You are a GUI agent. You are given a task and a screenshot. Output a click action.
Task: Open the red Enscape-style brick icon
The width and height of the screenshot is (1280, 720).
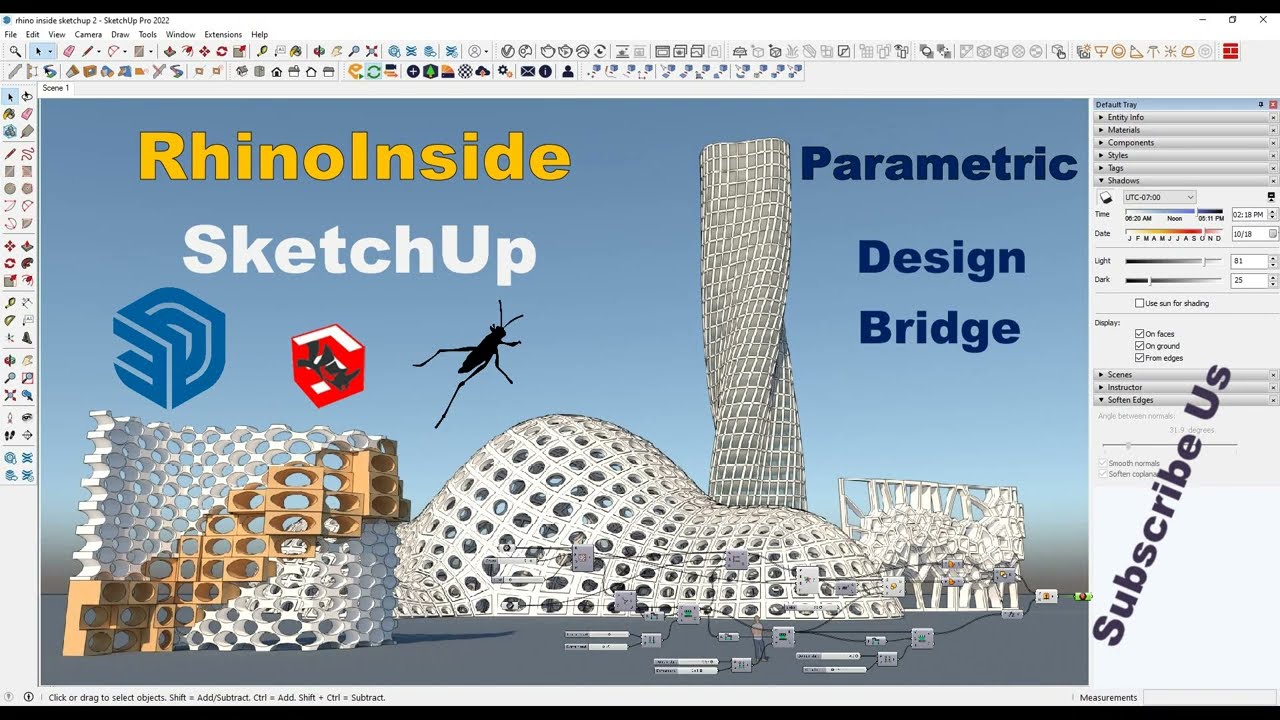coord(1230,51)
